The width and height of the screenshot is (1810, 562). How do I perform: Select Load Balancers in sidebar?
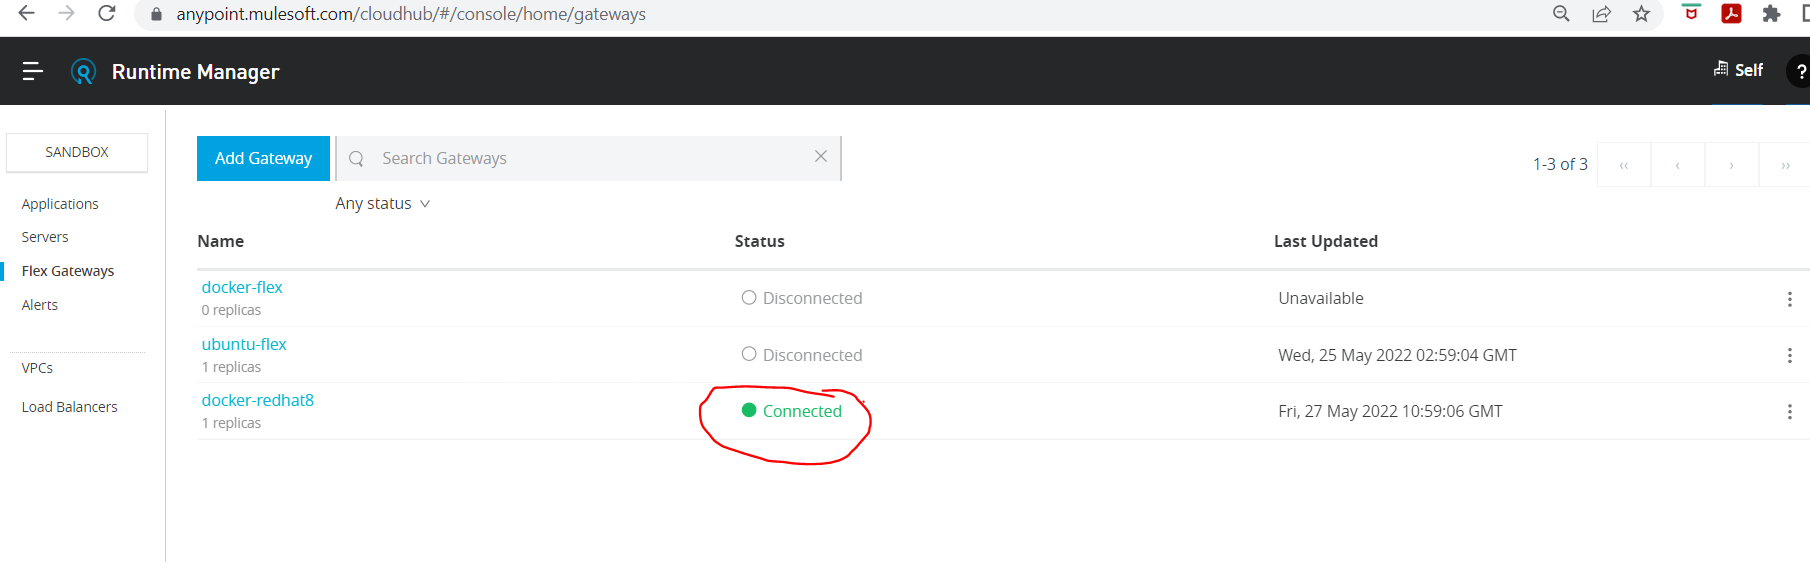tap(69, 407)
